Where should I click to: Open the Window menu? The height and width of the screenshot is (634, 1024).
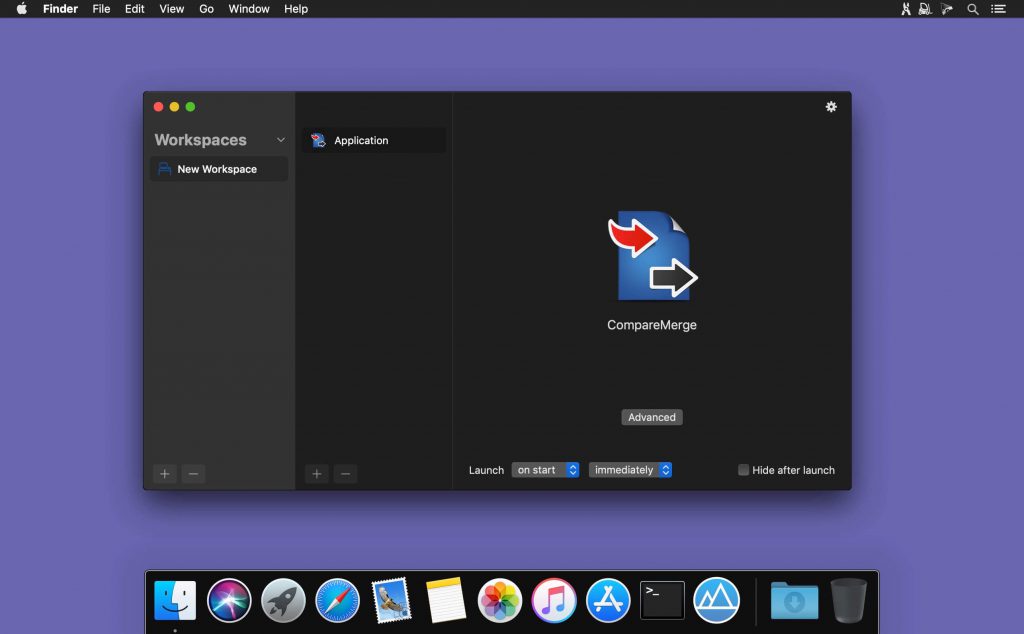point(248,9)
